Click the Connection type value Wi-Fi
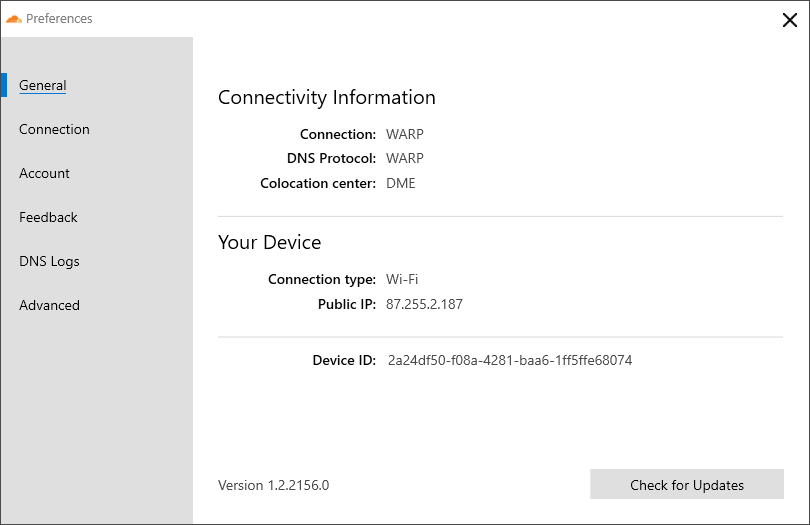 point(402,280)
